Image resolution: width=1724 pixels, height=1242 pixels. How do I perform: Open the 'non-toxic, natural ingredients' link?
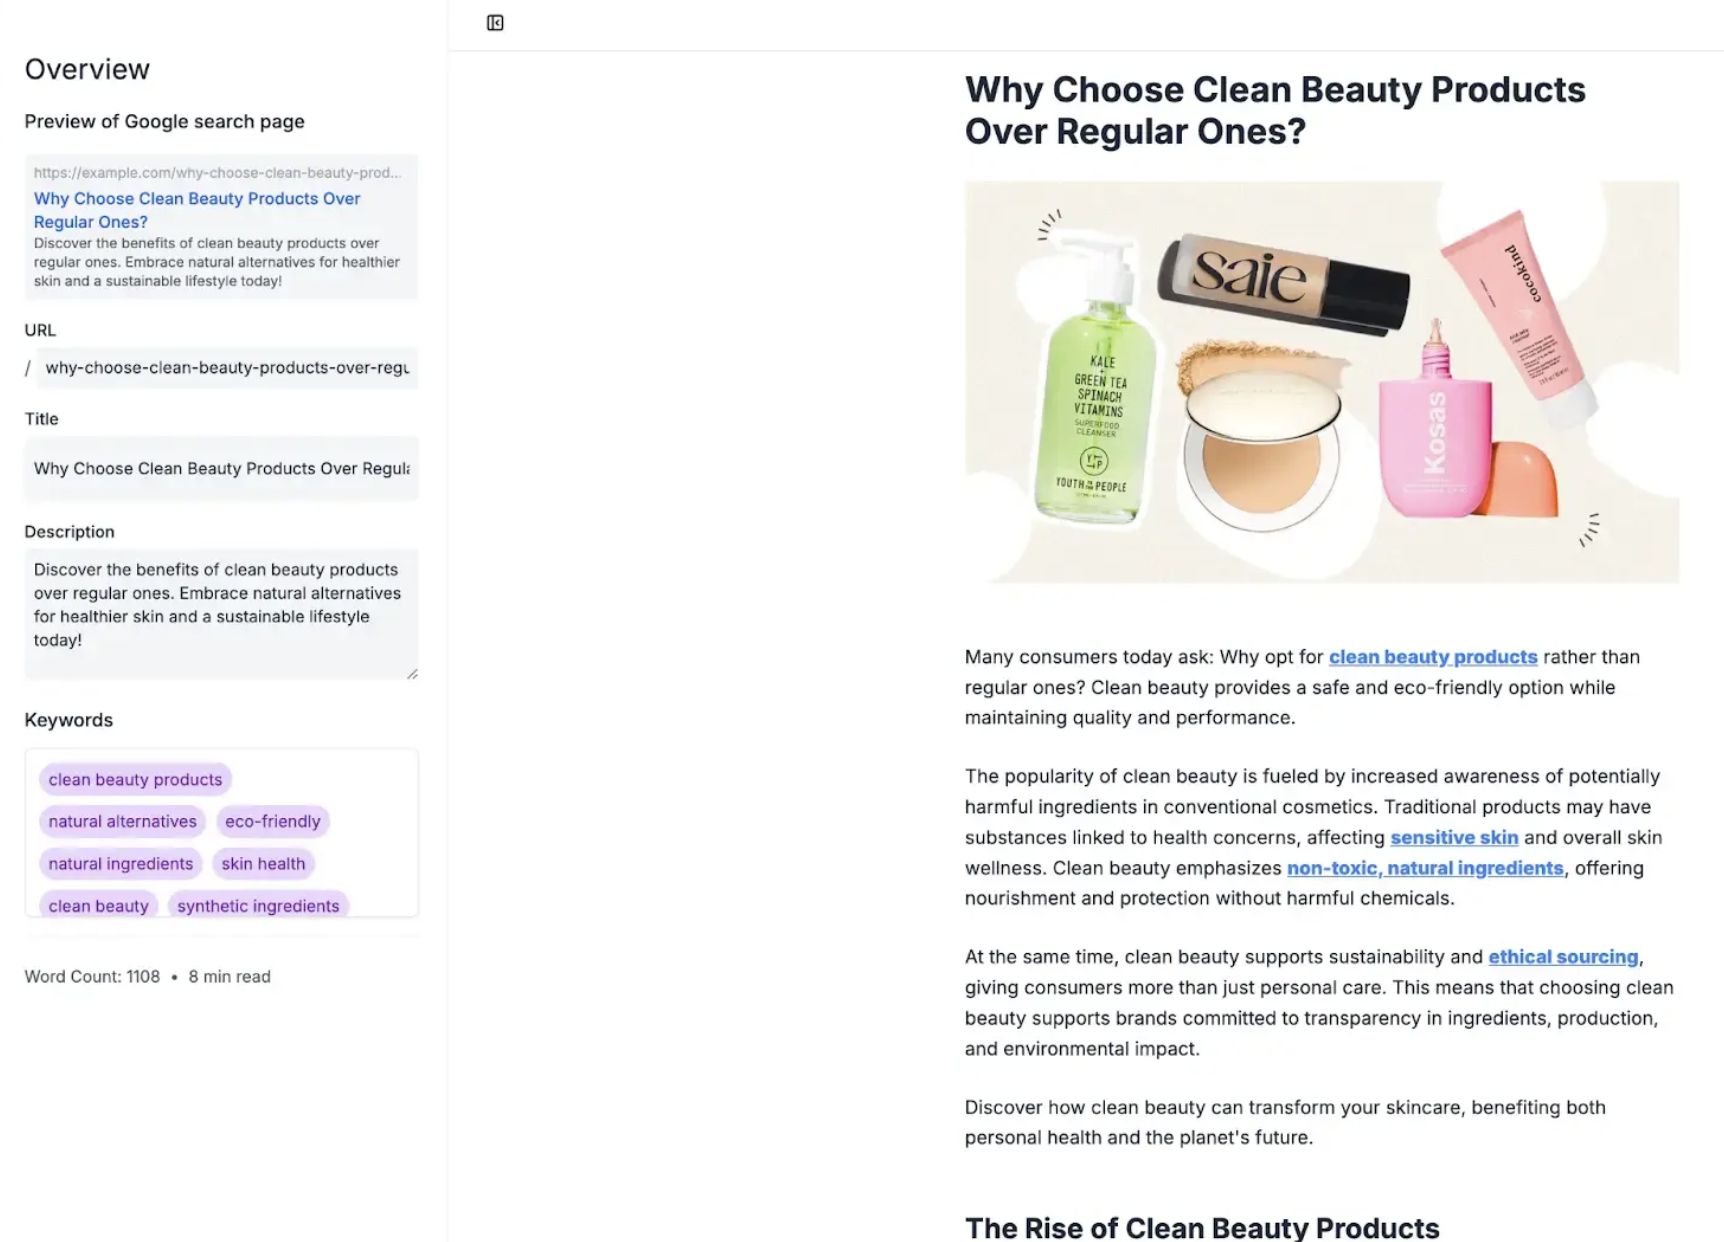pyautogui.click(x=1424, y=868)
